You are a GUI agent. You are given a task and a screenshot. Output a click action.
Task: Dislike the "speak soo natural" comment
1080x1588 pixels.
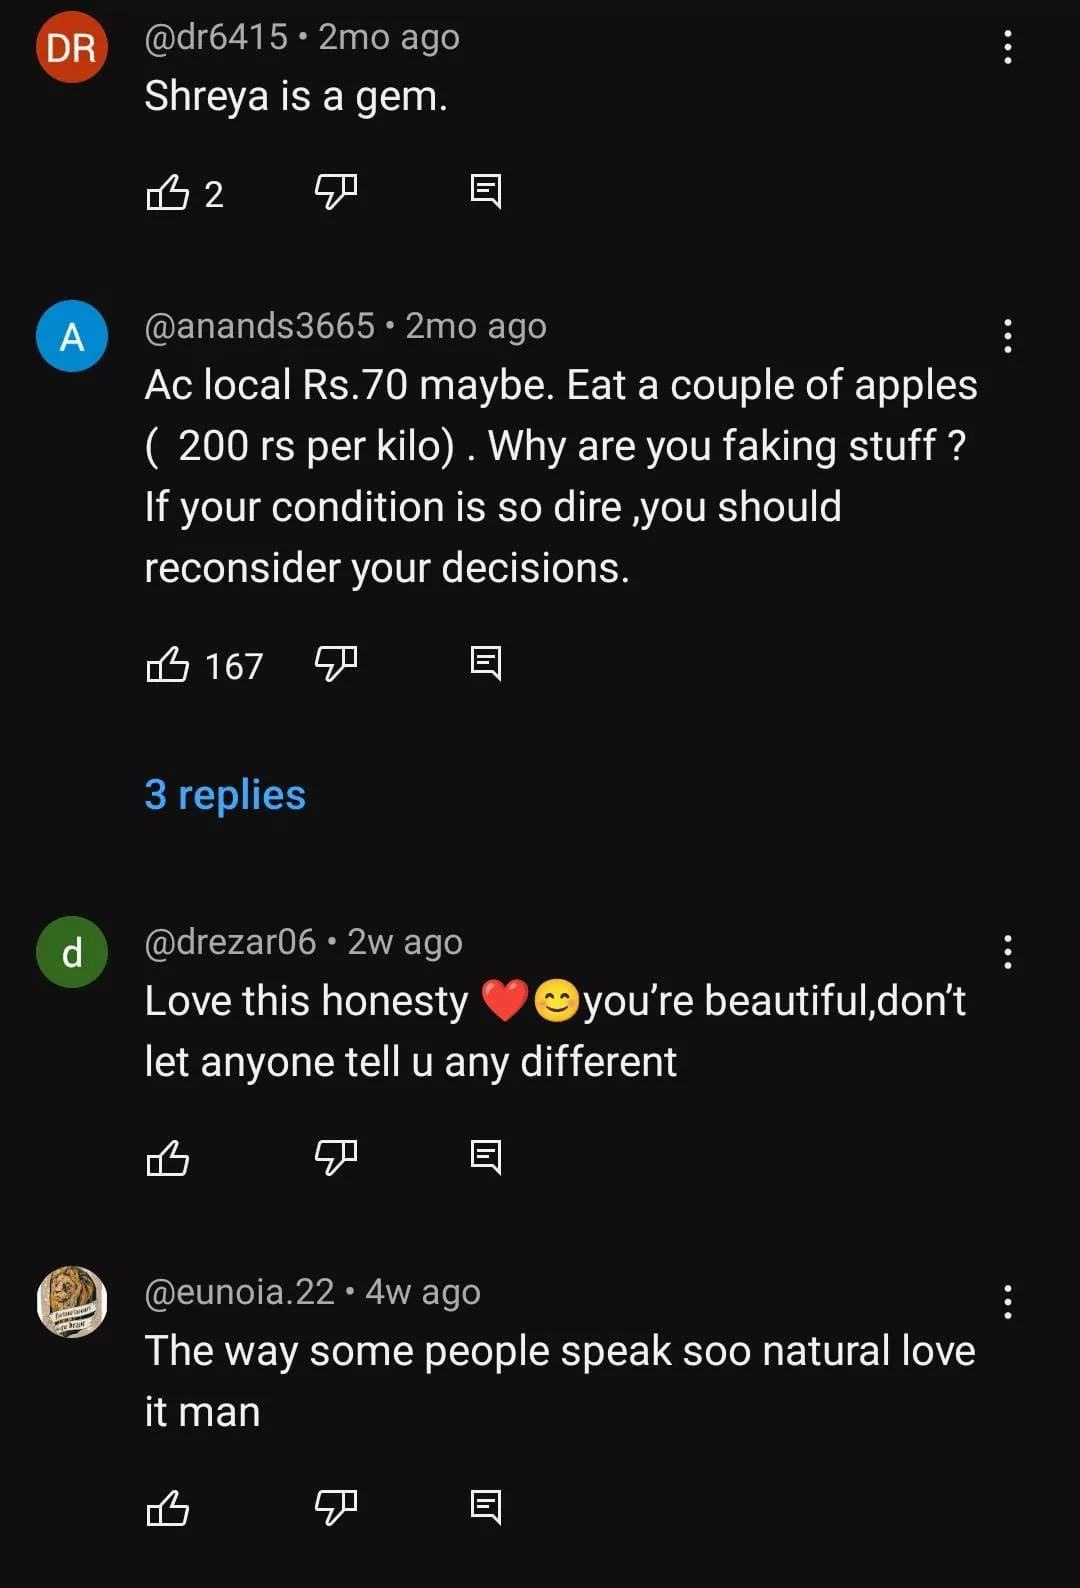pyautogui.click(x=336, y=1506)
